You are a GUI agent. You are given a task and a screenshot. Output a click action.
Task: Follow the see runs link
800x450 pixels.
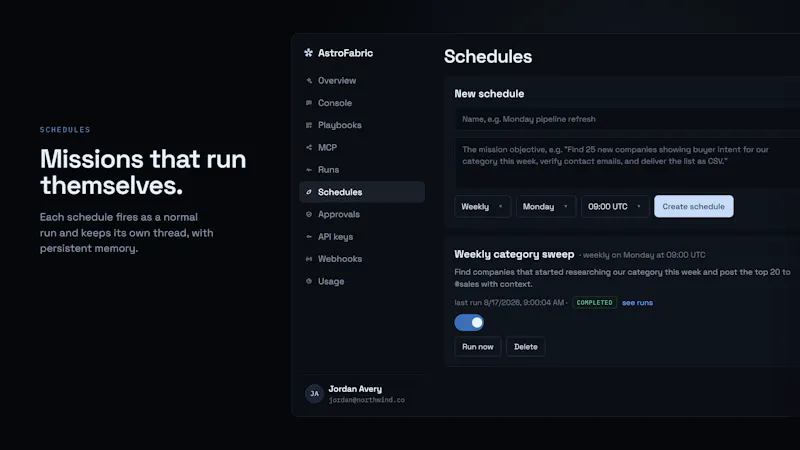[637, 303]
